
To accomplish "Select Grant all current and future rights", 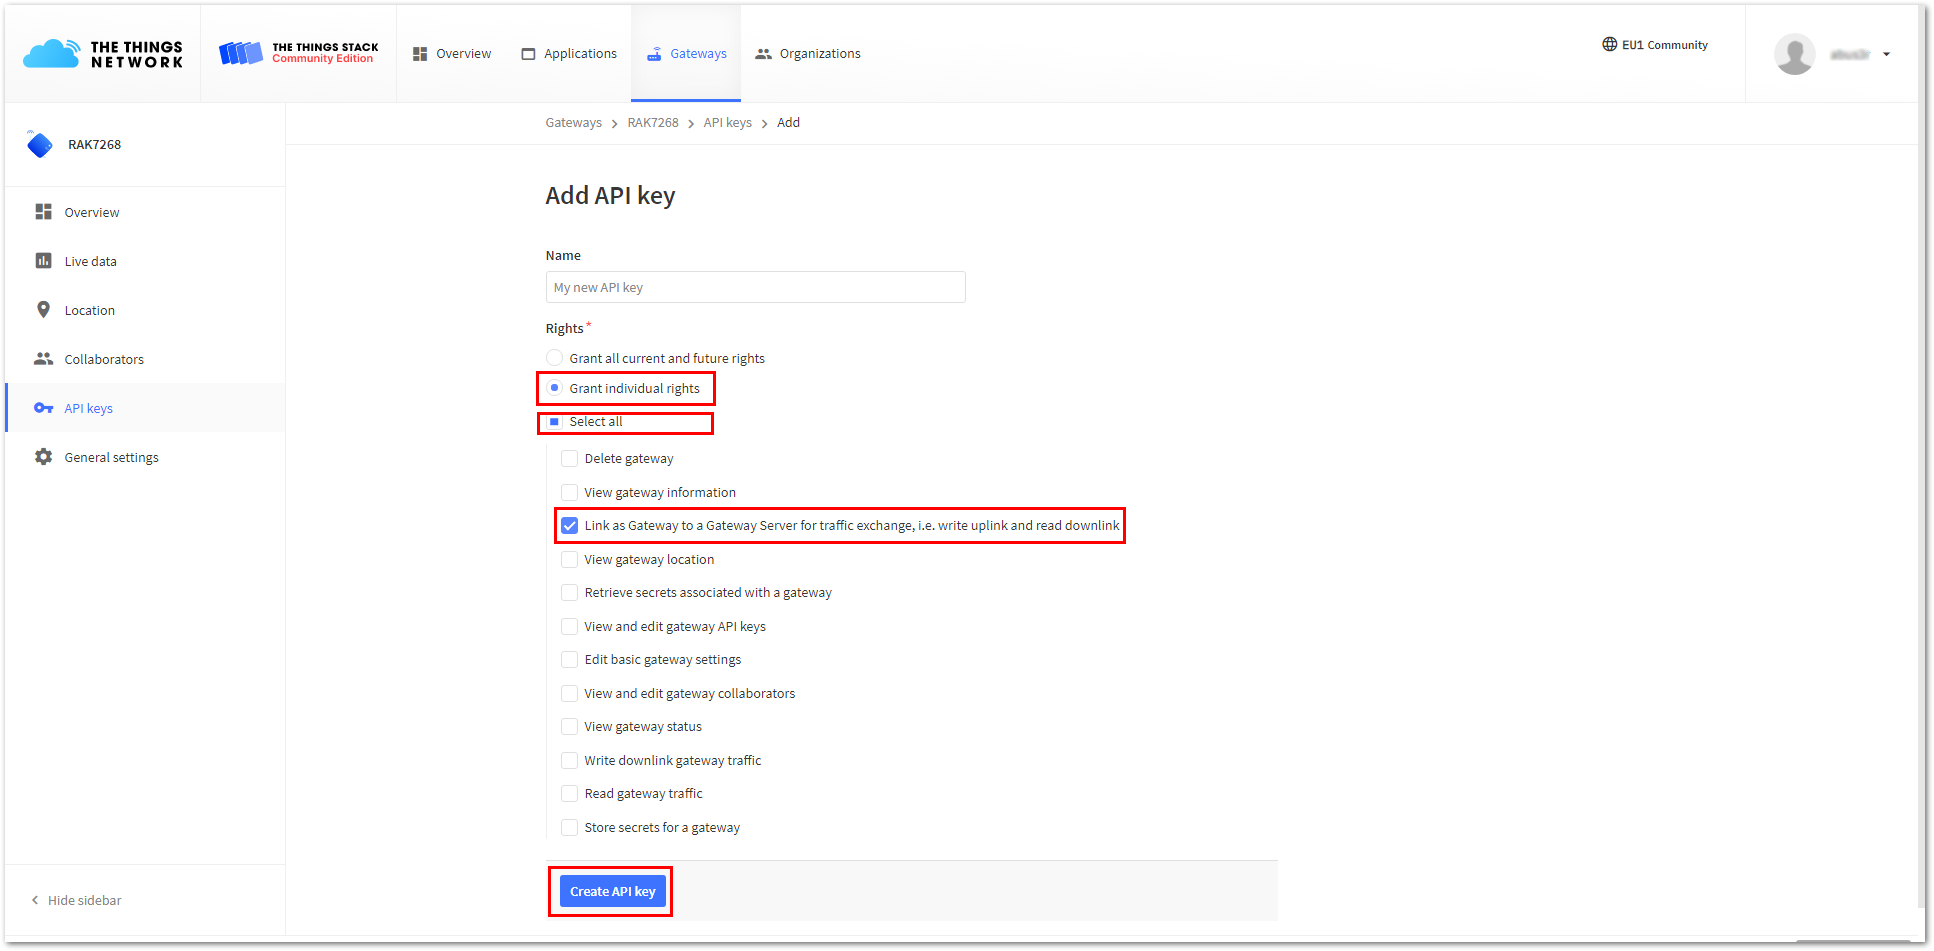I will tap(554, 357).
